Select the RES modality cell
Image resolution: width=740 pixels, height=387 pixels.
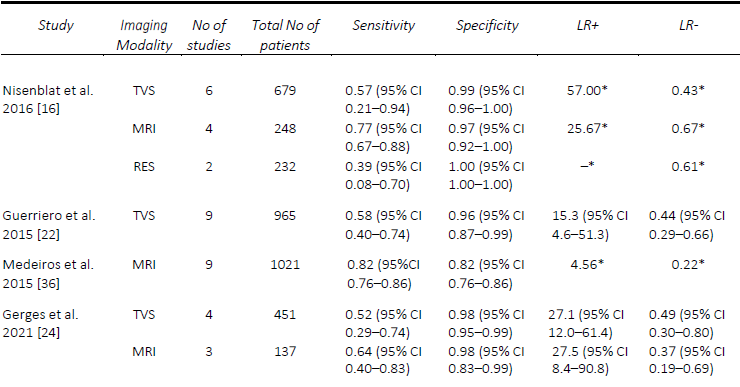(x=144, y=167)
